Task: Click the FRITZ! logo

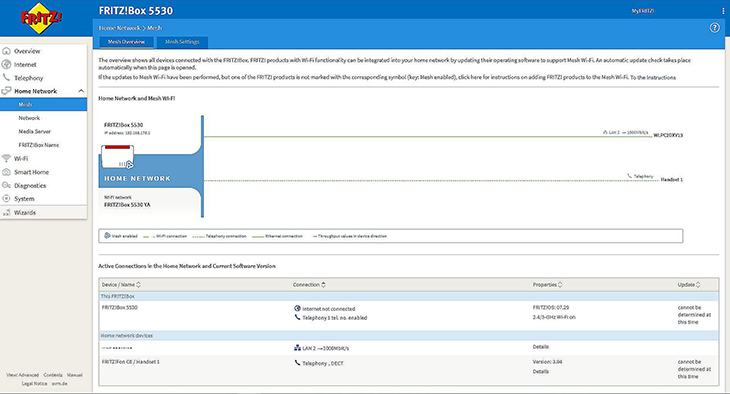Action: (x=41, y=19)
